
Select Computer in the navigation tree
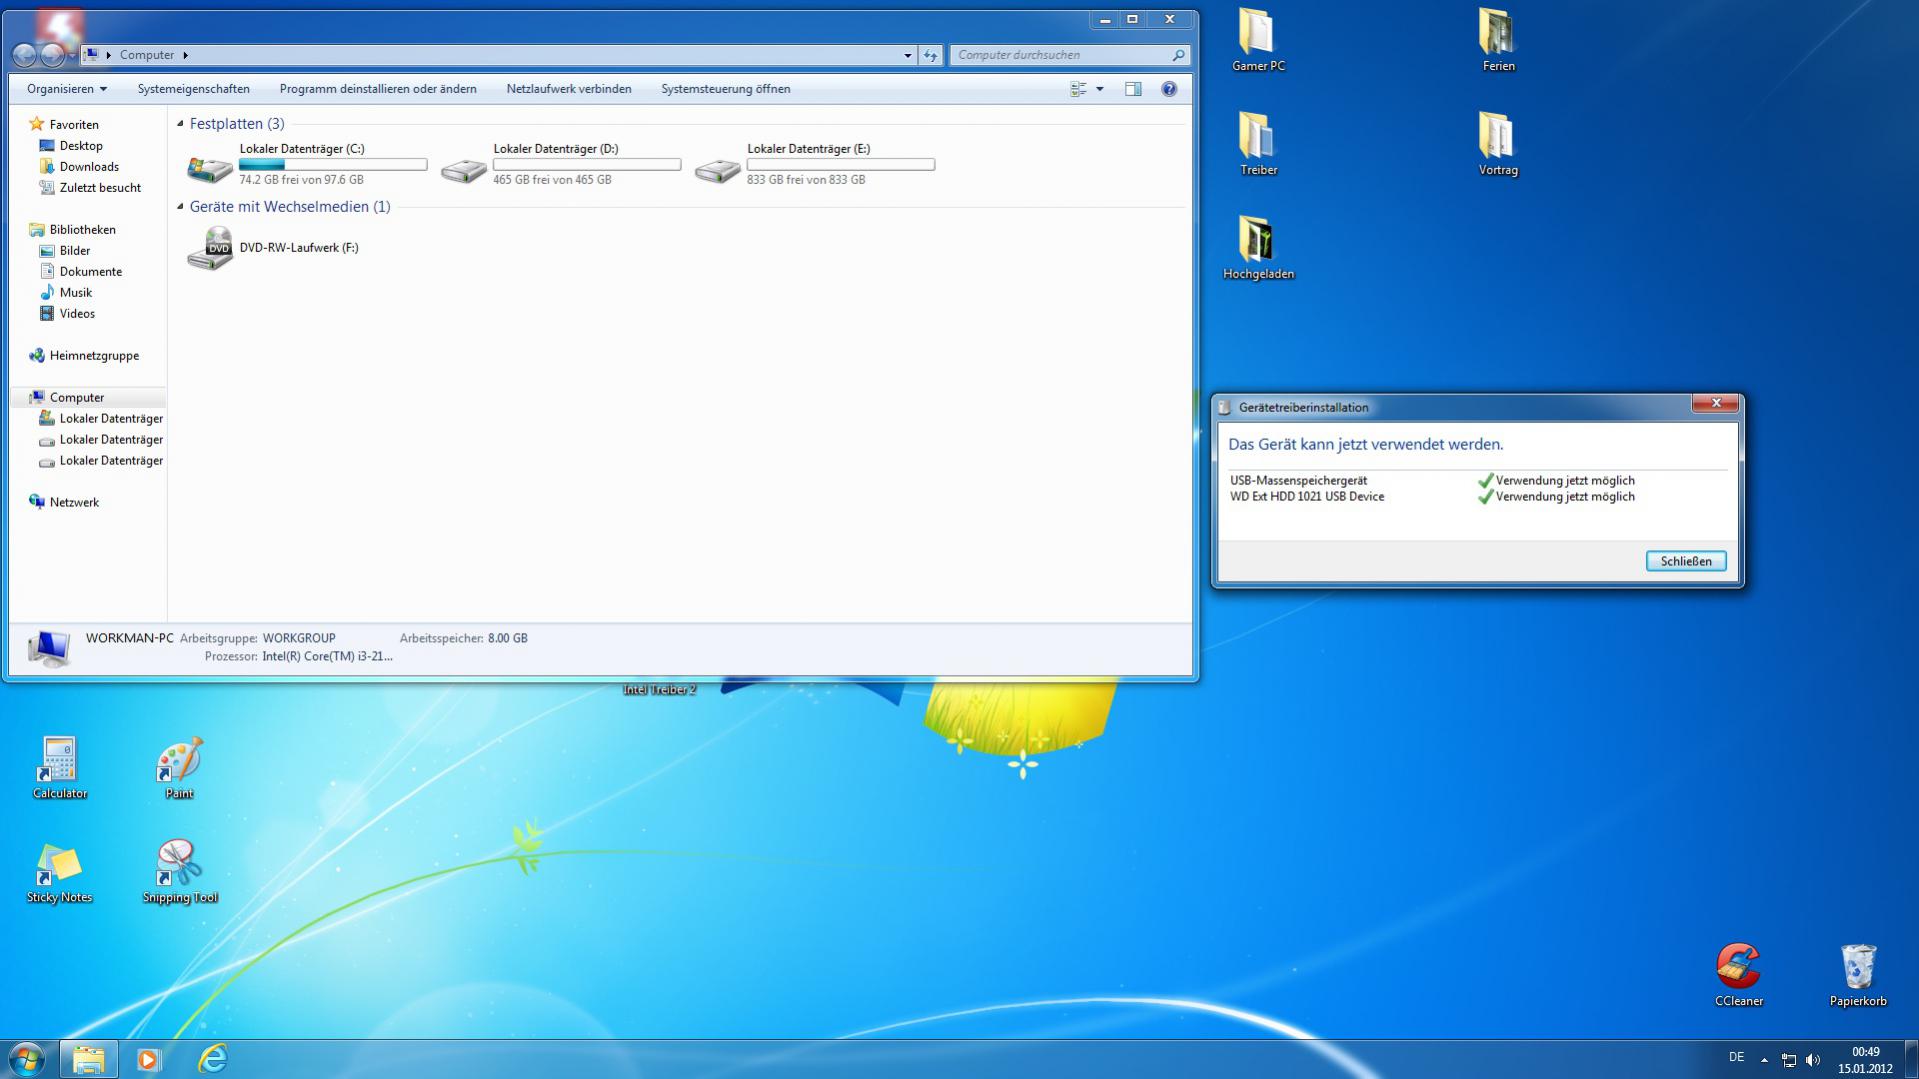77,398
